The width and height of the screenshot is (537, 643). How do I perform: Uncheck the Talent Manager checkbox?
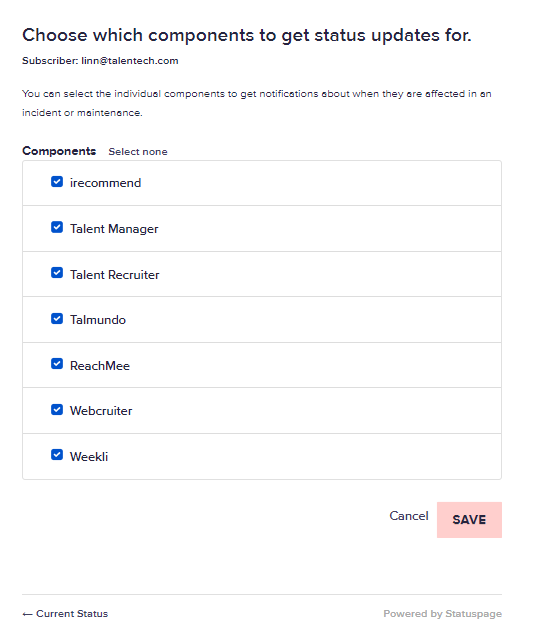[x=57, y=227]
